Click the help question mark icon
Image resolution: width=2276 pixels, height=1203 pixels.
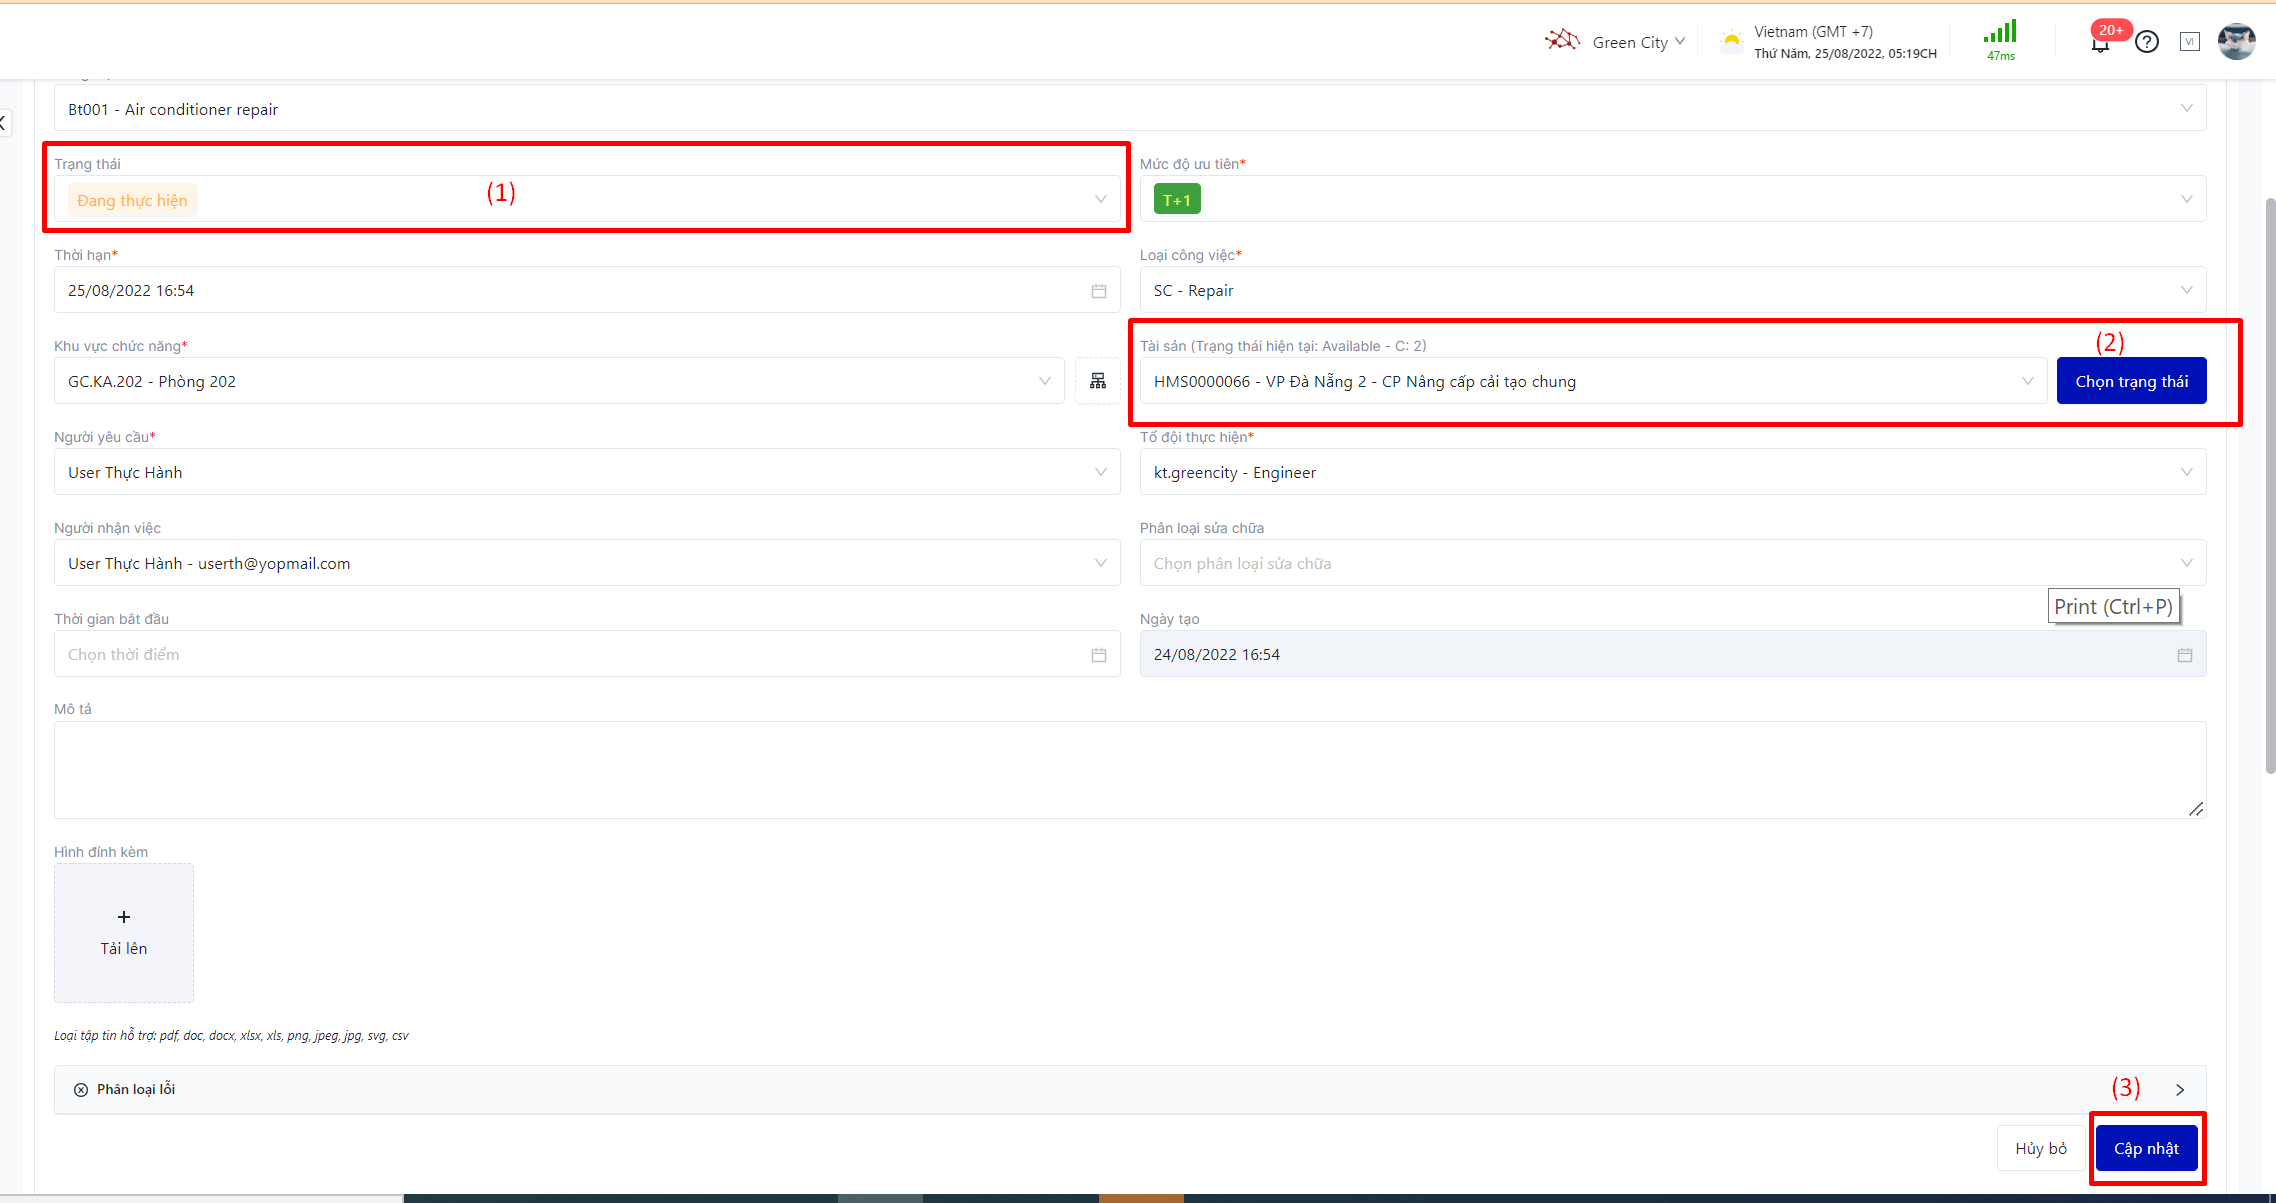2147,42
